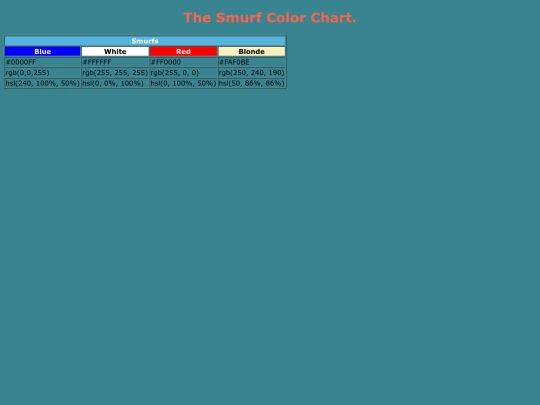
Task: Pick the 'hsl(0, 100%, 50%)' cell
Action: (183, 83)
